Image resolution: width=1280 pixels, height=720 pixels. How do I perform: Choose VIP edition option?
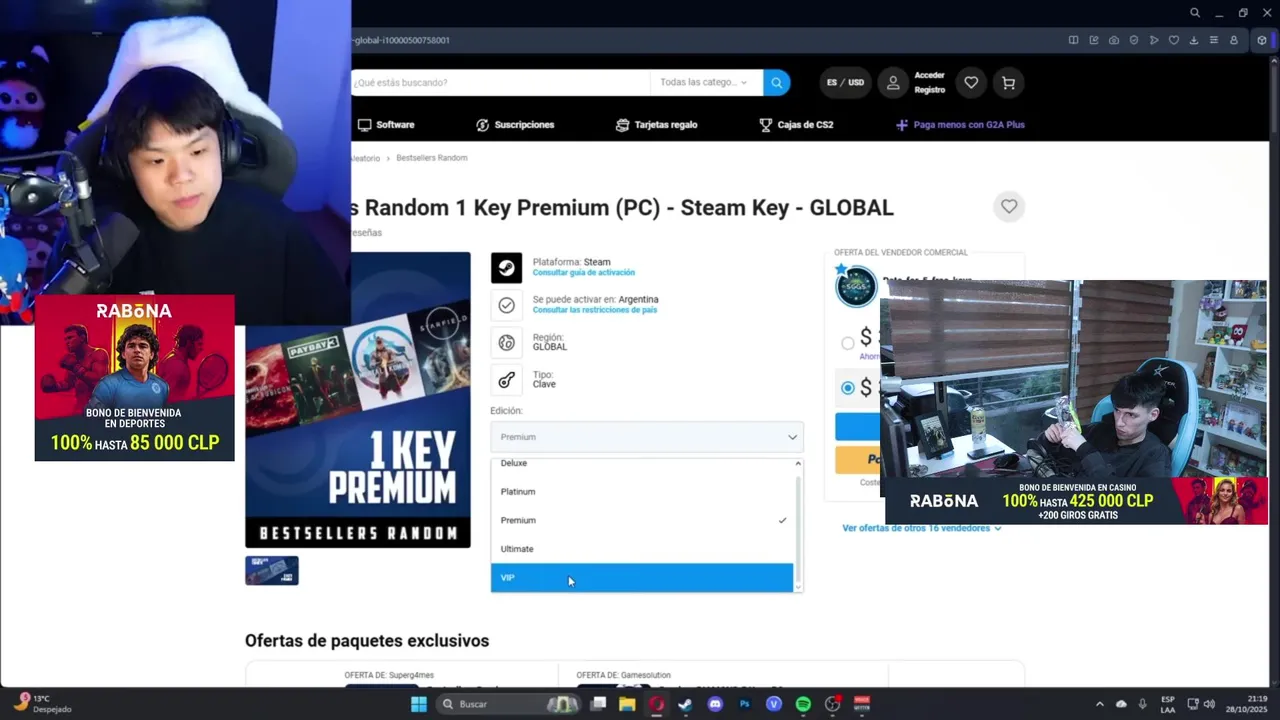pos(642,578)
